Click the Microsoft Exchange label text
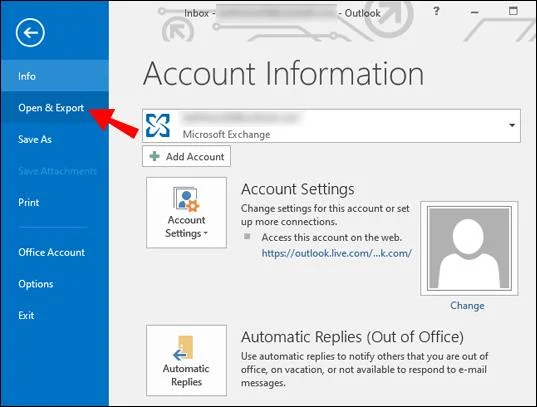537x407 pixels. coord(226,134)
